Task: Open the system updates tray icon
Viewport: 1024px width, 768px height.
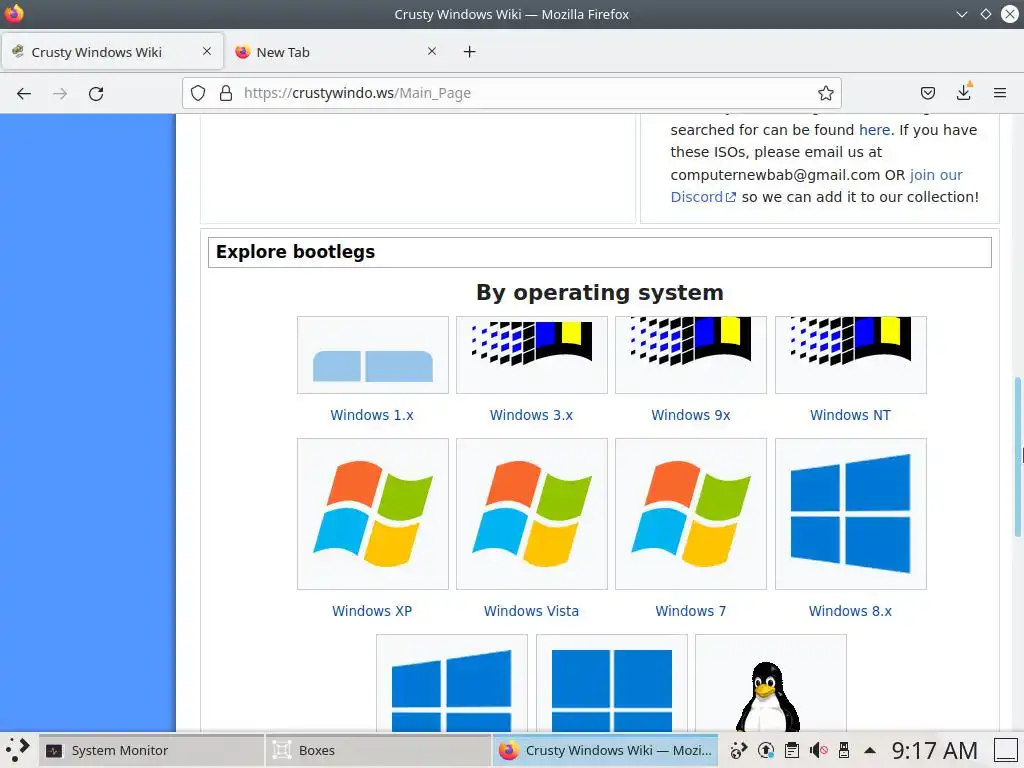Action: point(765,750)
